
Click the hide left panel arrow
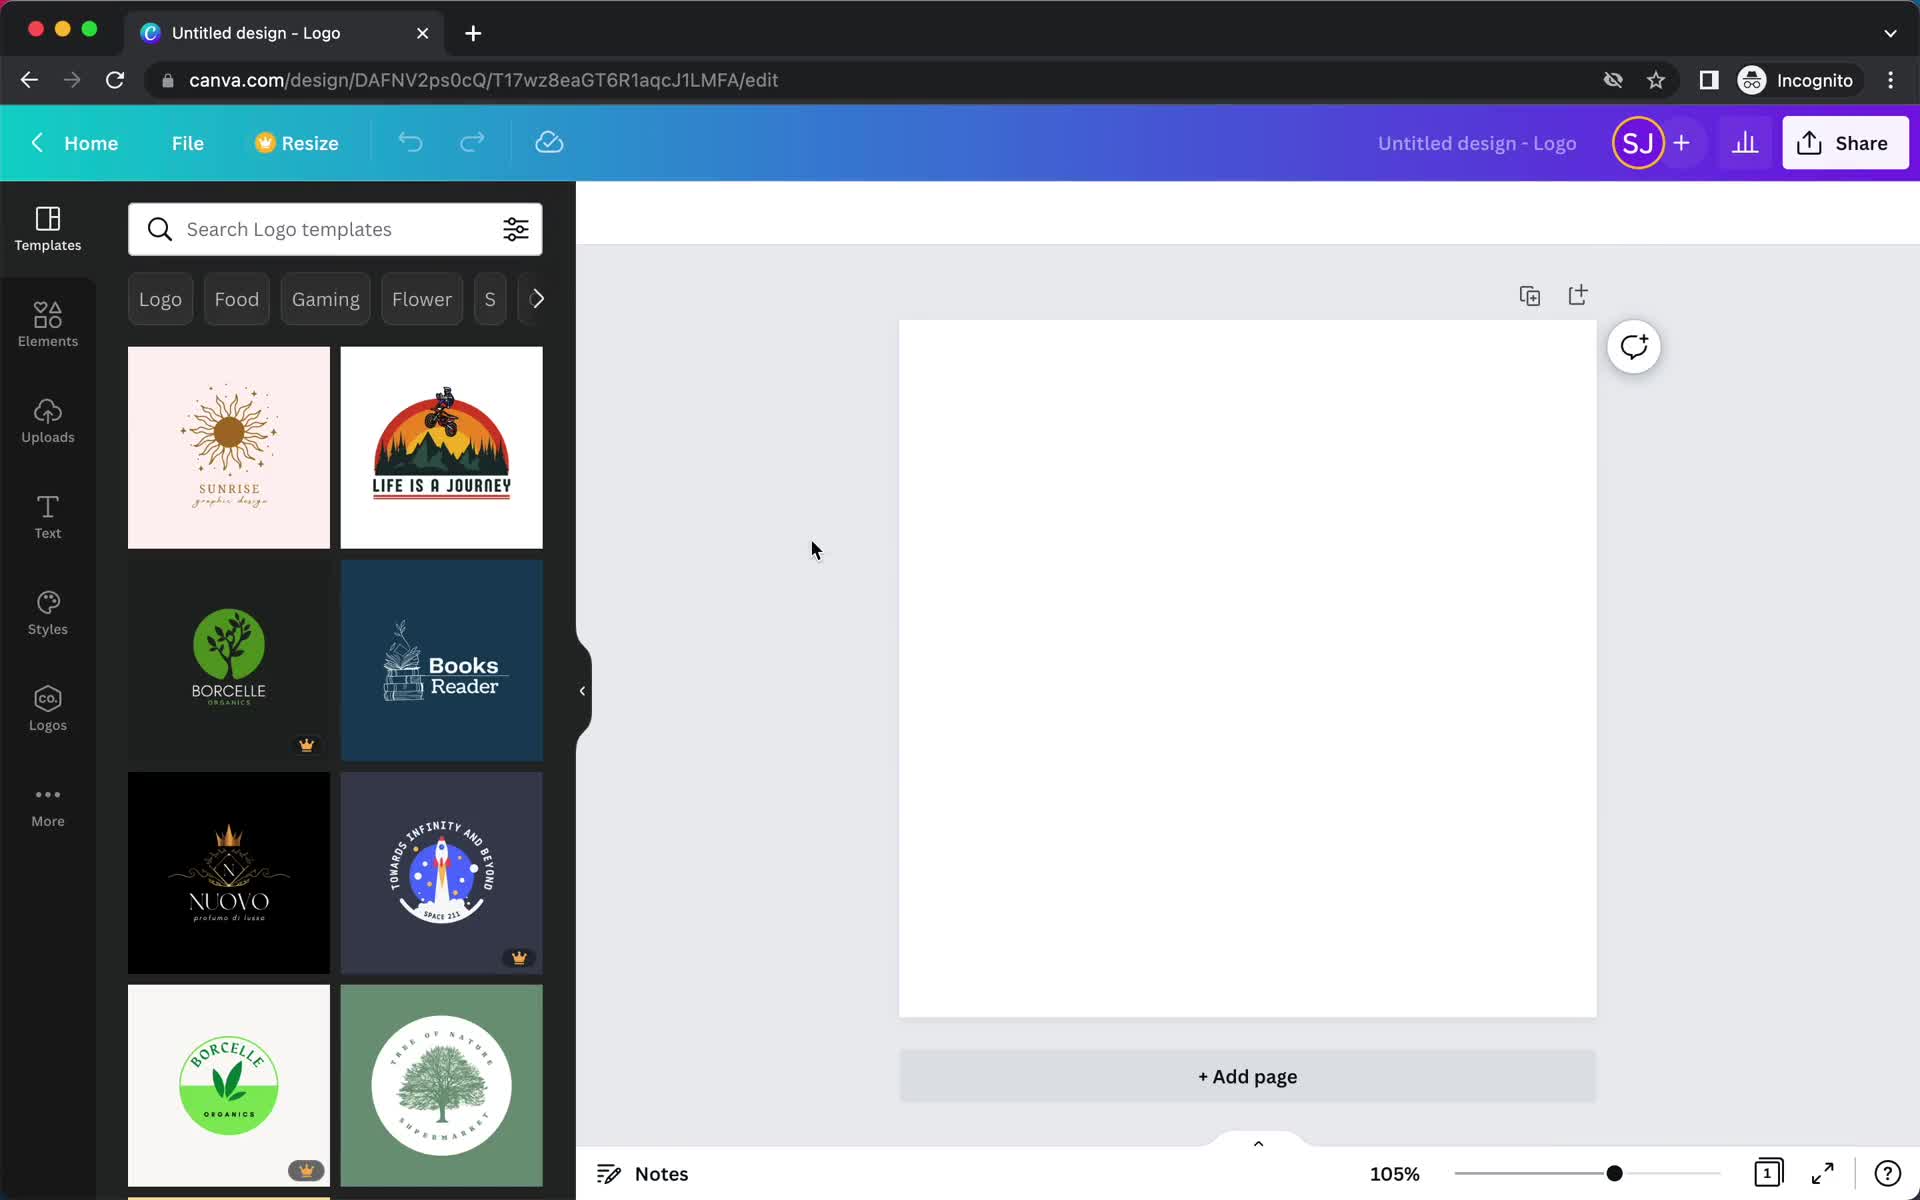click(x=579, y=688)
